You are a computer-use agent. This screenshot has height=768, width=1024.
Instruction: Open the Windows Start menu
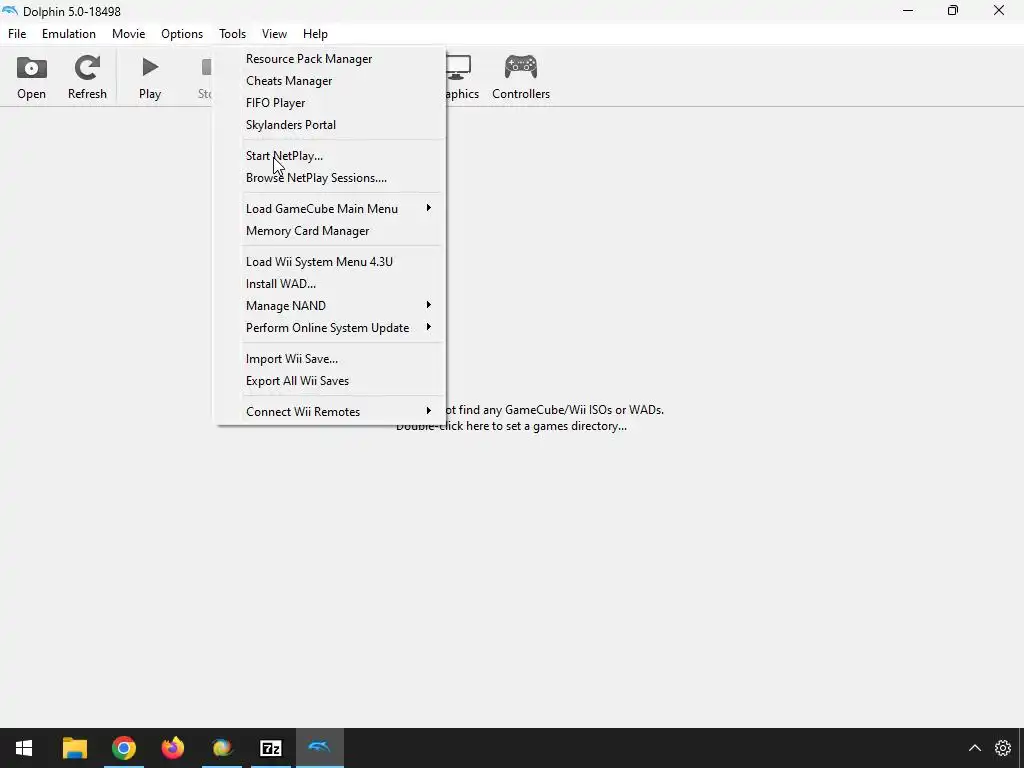[24, 748]
